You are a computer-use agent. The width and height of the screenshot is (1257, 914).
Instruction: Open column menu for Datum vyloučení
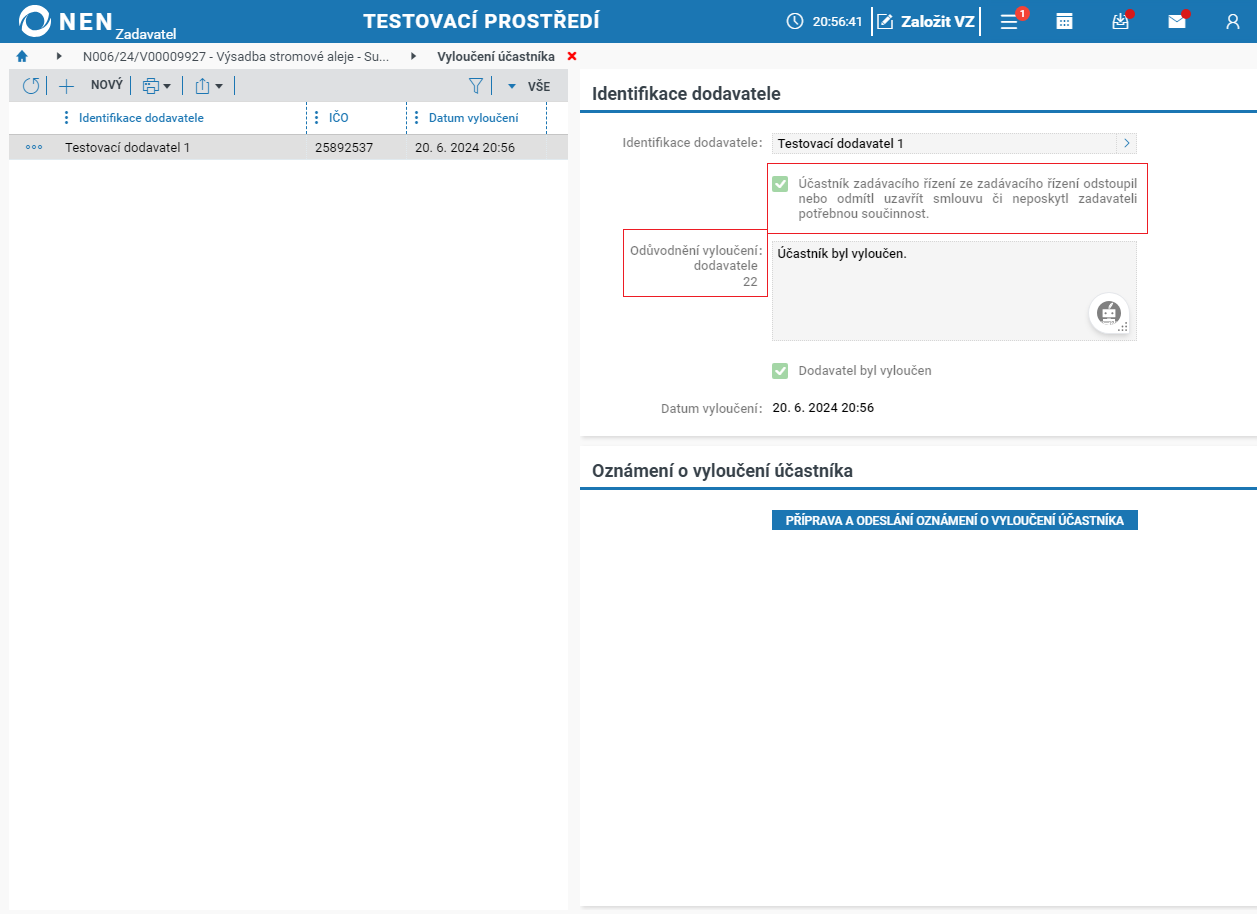click(x=417, y=118)
